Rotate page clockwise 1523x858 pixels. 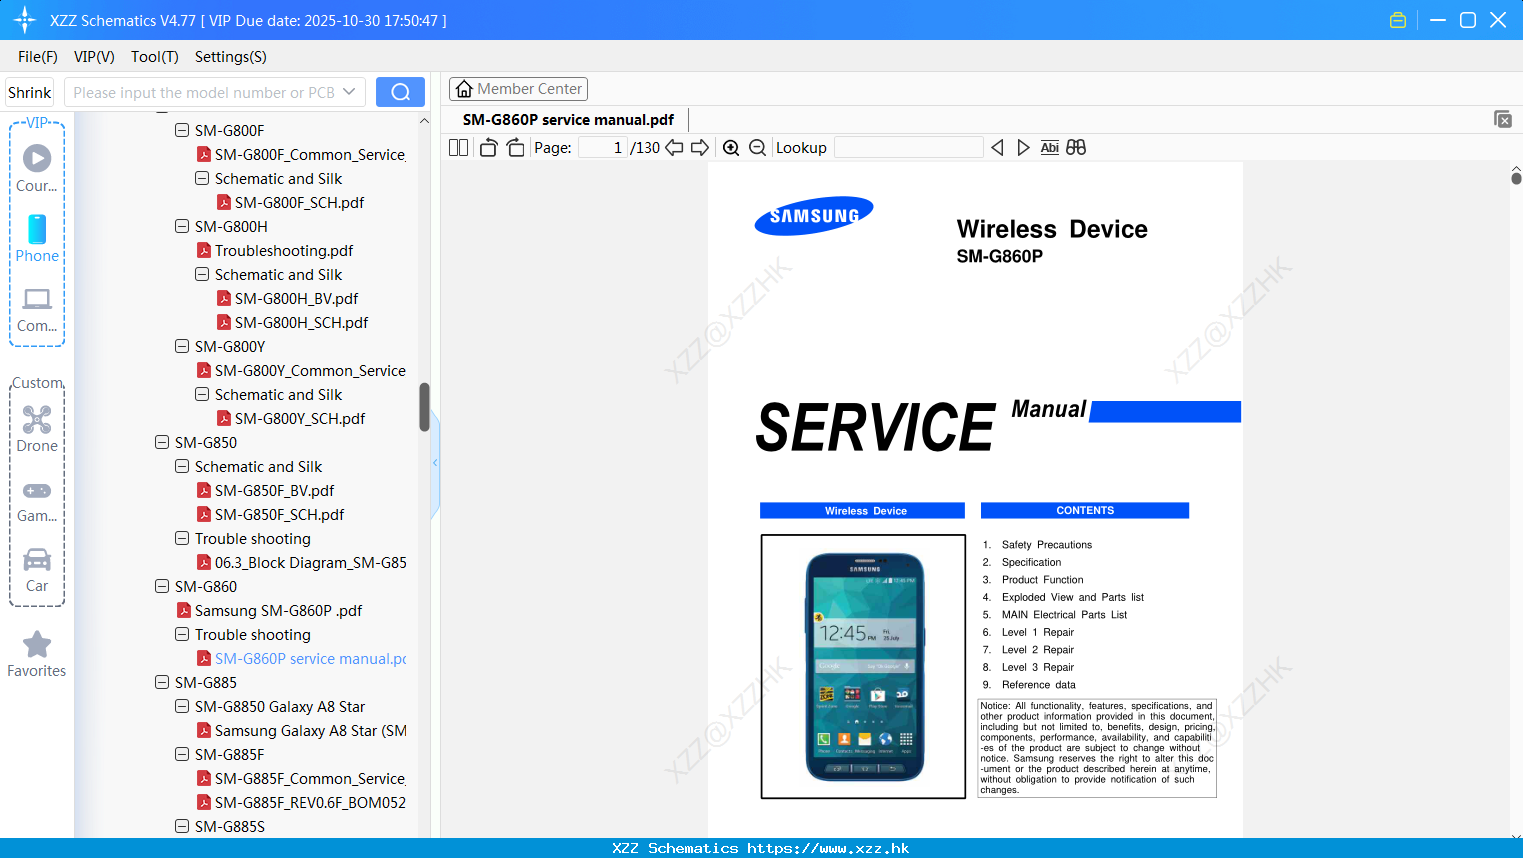click(x=515, y=147)
